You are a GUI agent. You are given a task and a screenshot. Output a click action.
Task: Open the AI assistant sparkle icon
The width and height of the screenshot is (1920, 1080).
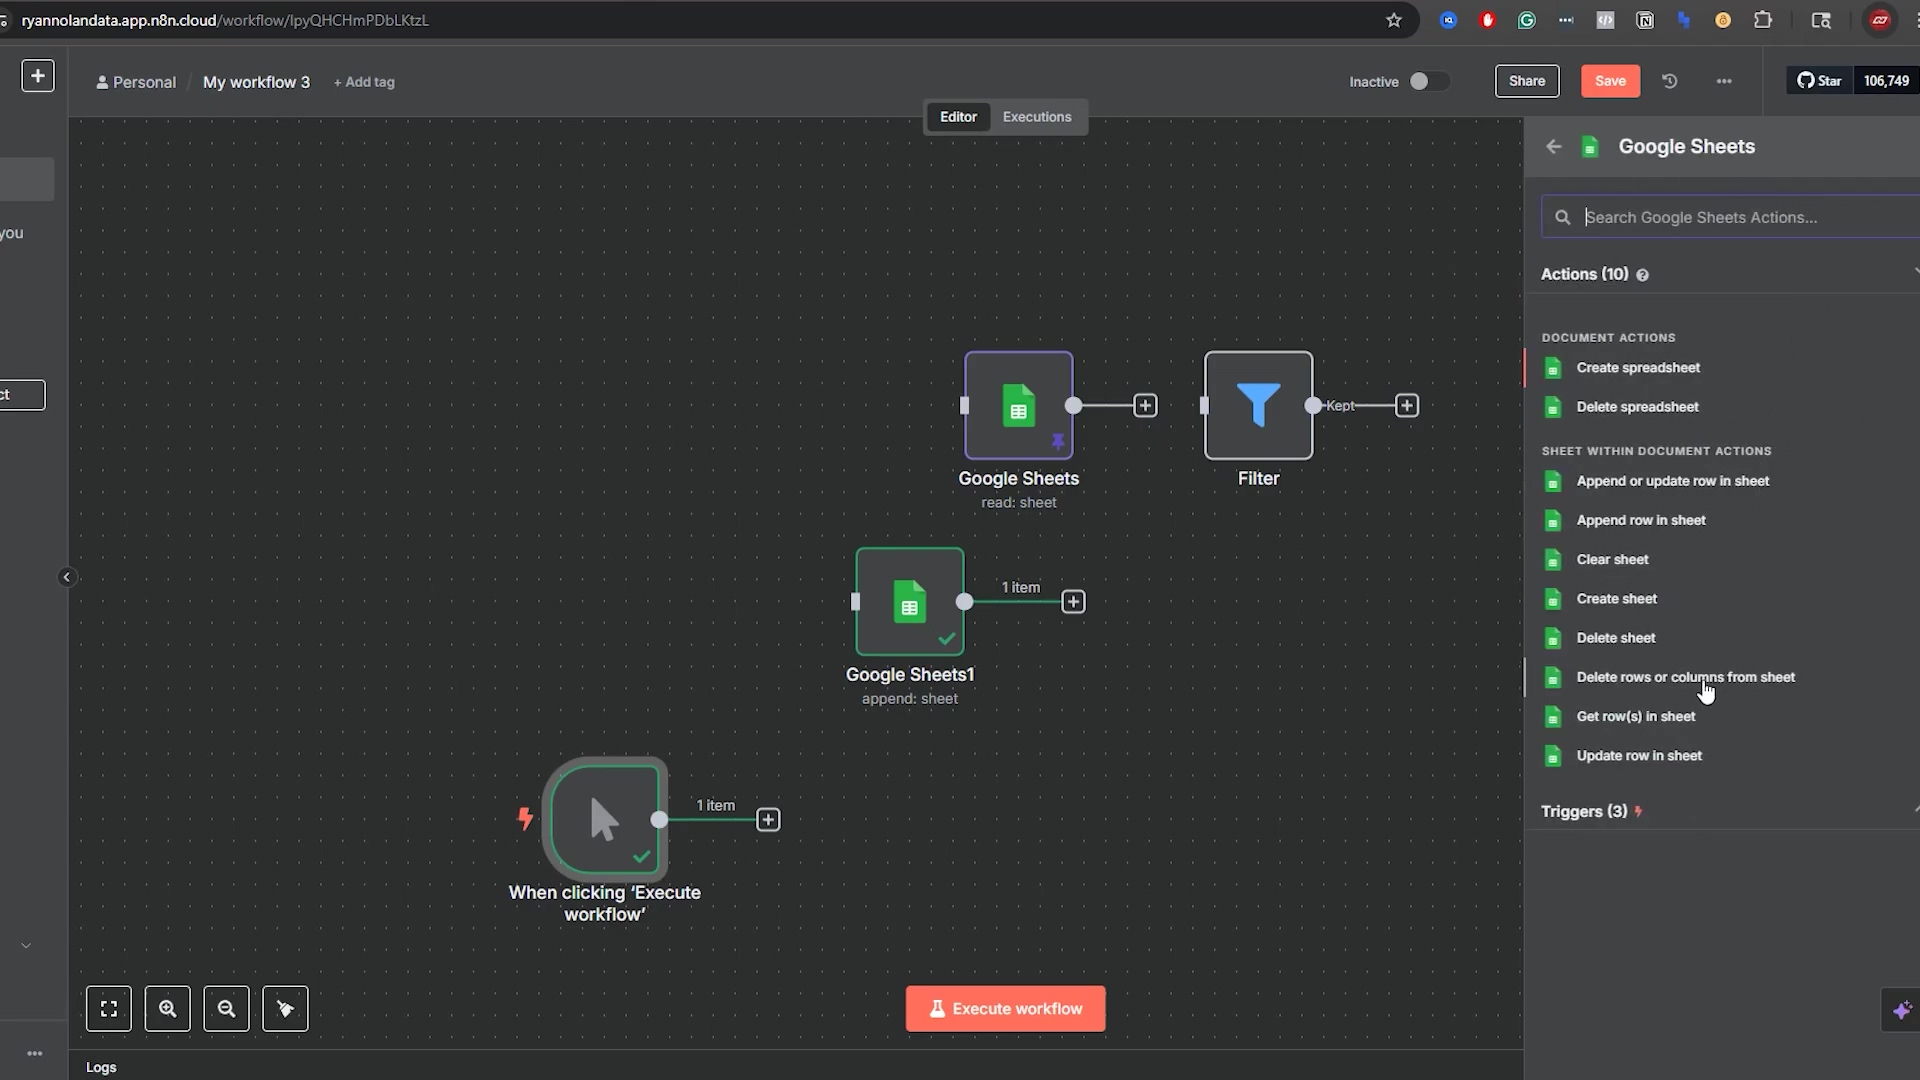pyautogui.click(x=1901, y=1010)
